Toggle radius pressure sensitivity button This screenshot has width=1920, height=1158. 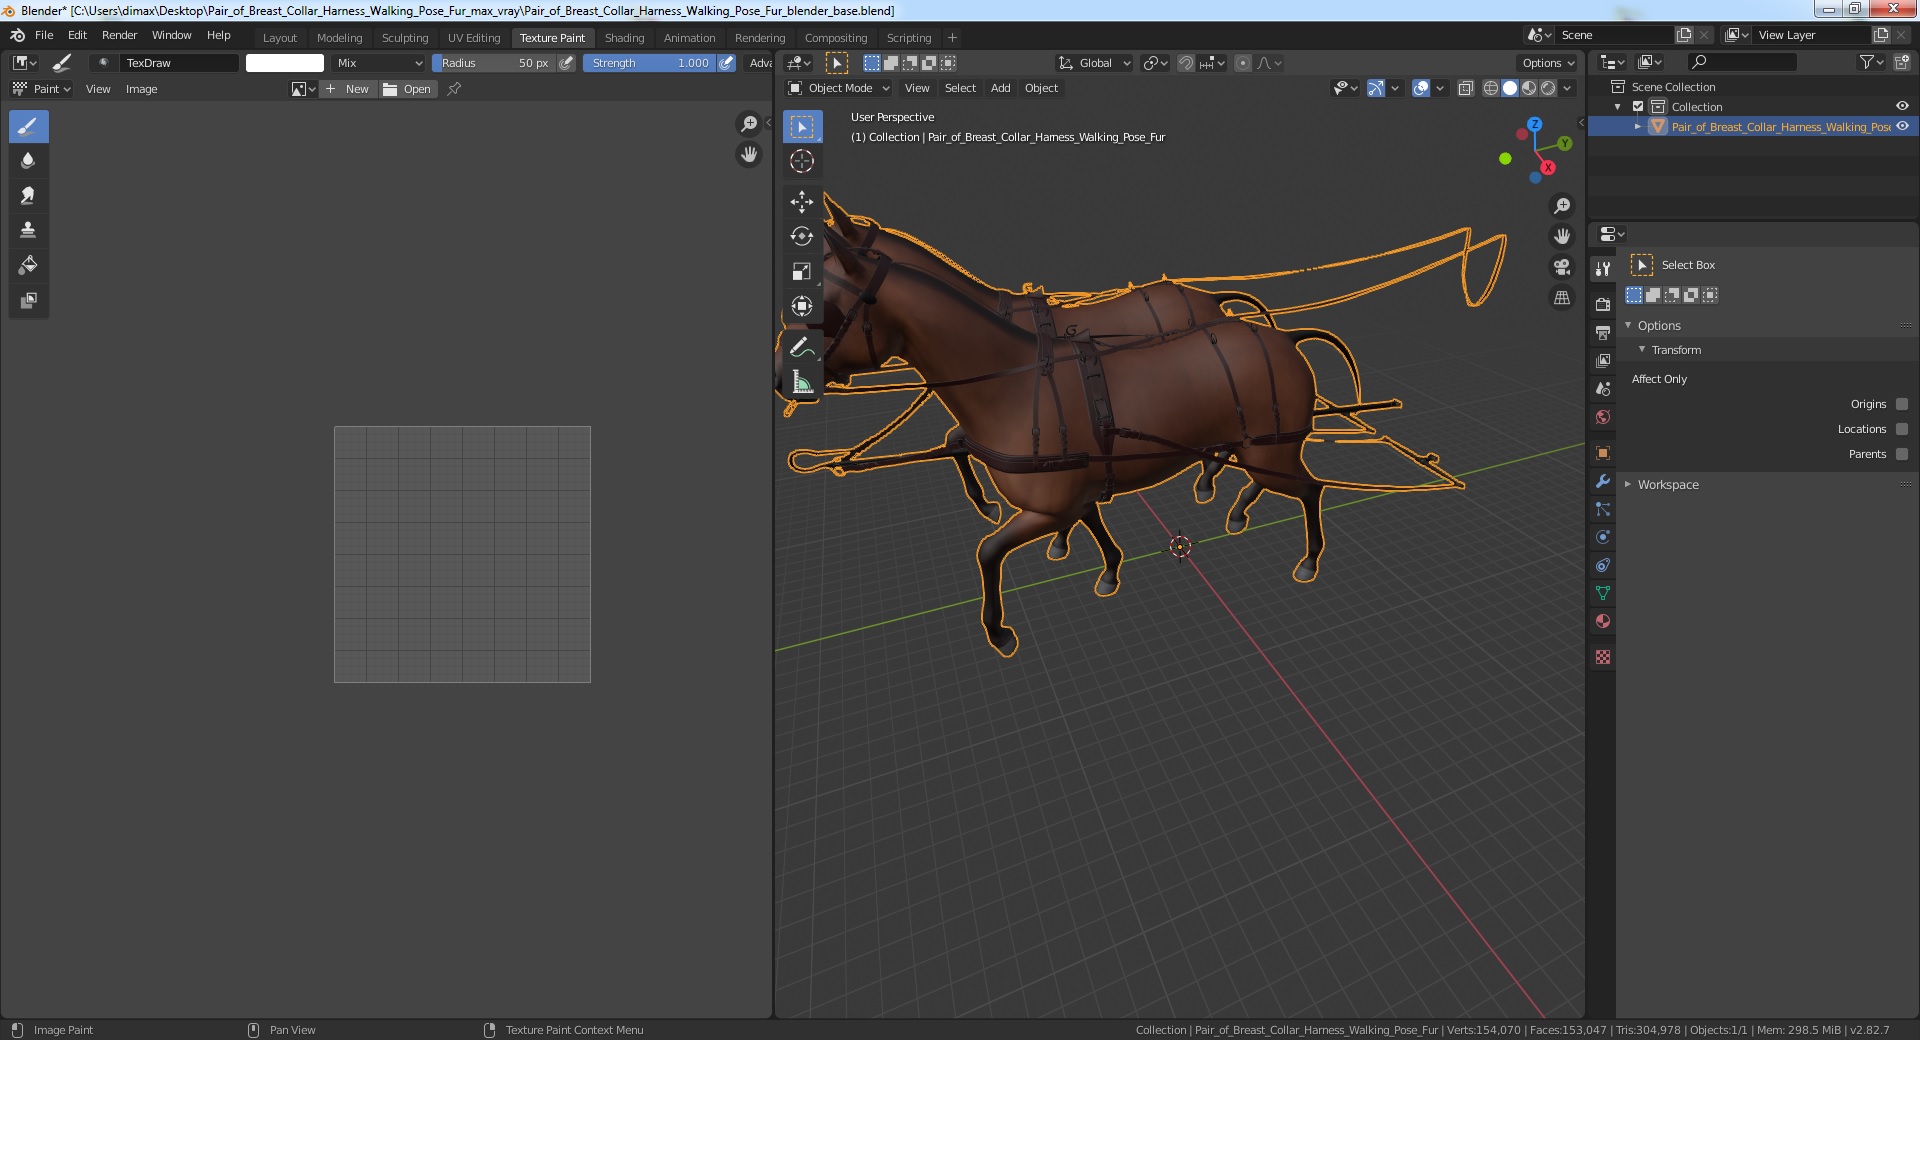tap(567, 63)
